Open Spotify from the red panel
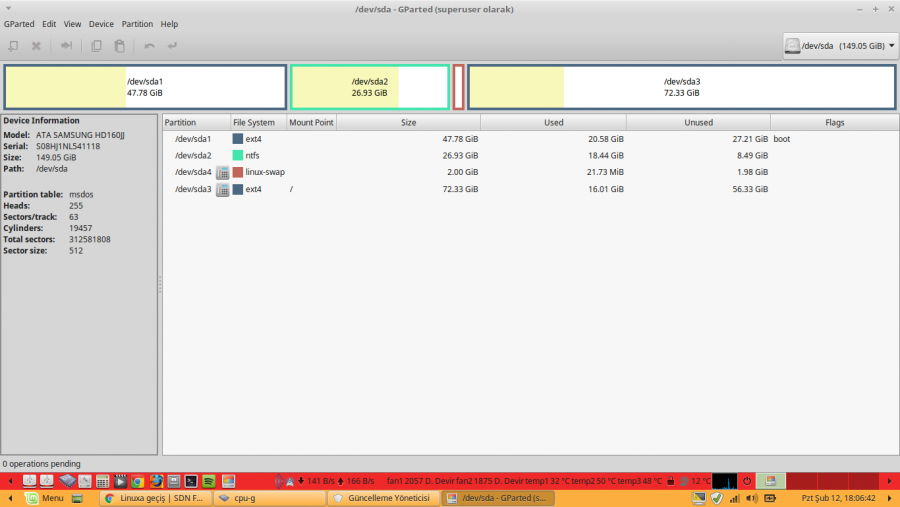900x507 pixels. (x=209, y=481)
